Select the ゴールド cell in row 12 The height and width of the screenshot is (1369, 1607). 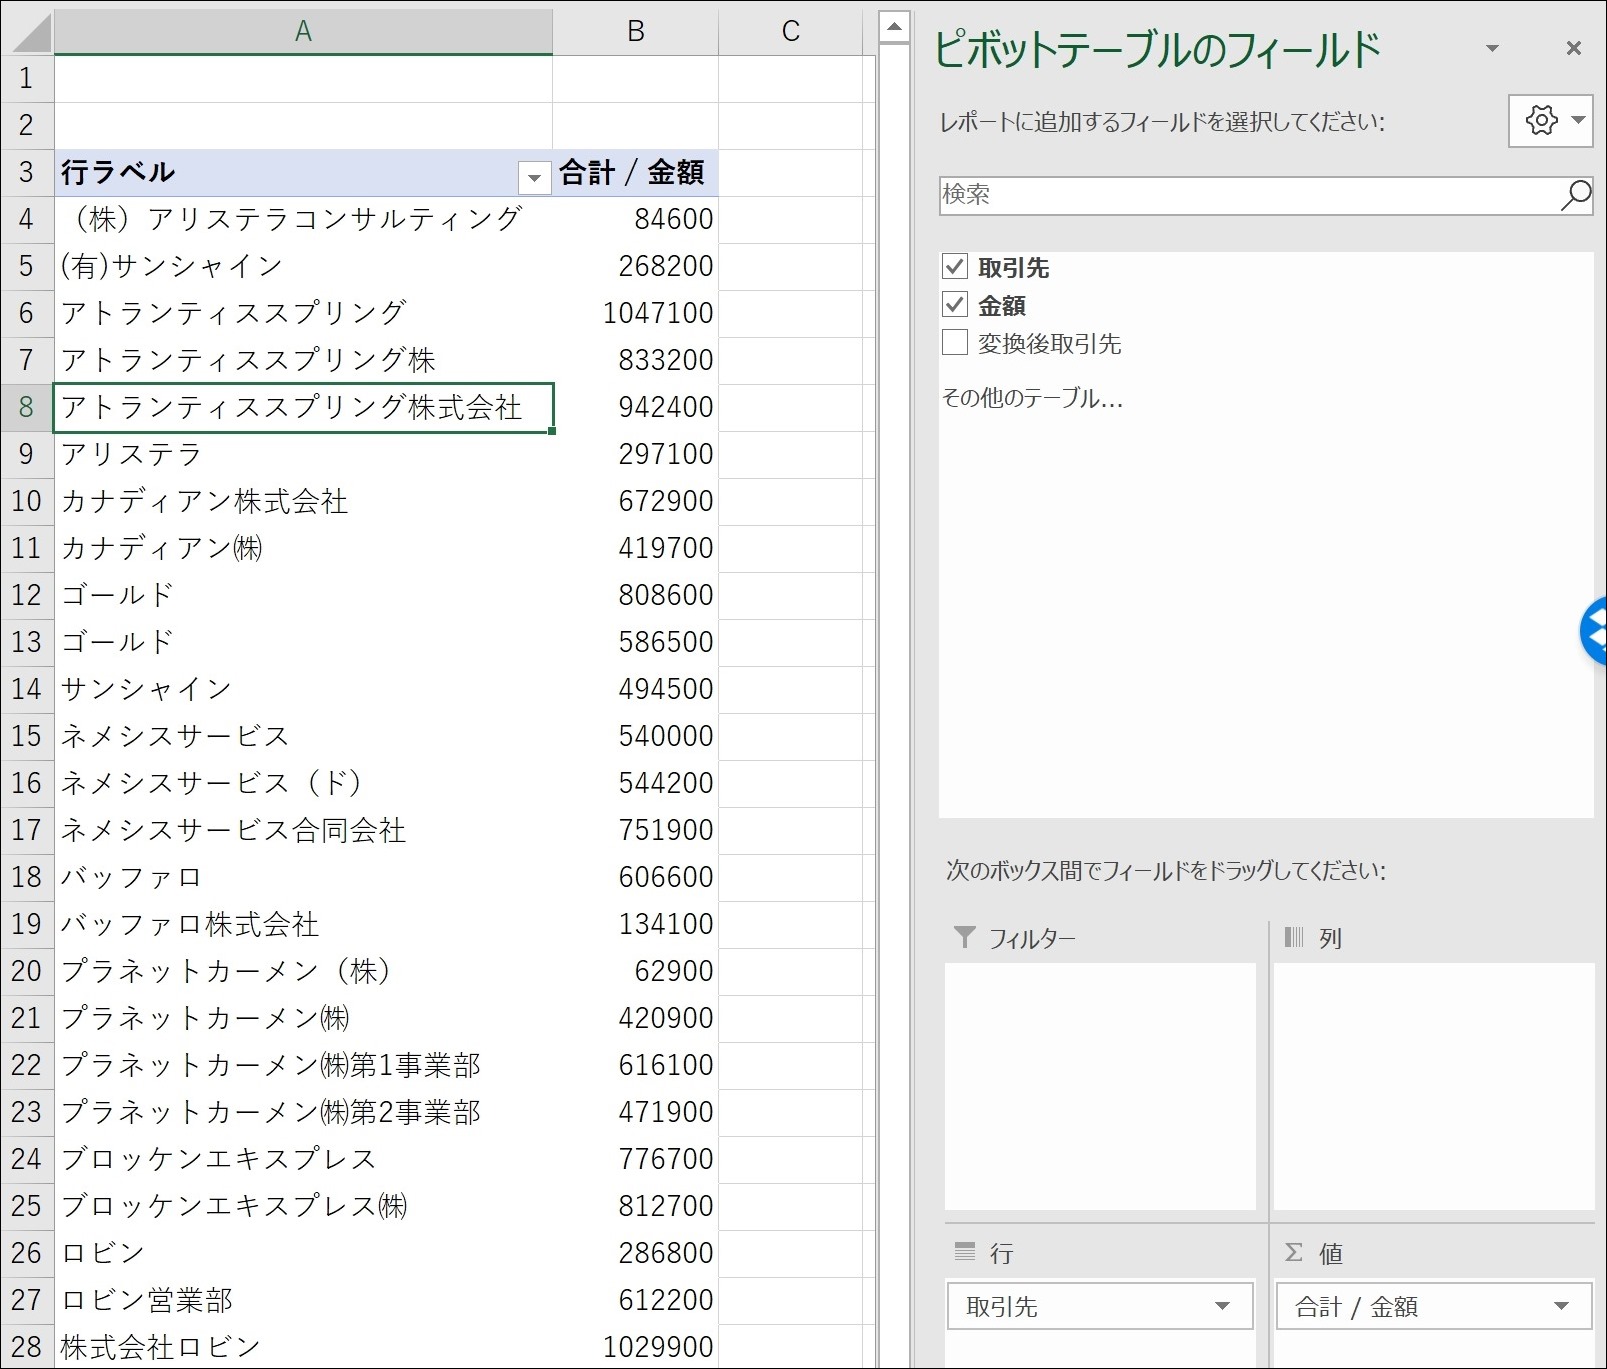(x=303, y=595)
